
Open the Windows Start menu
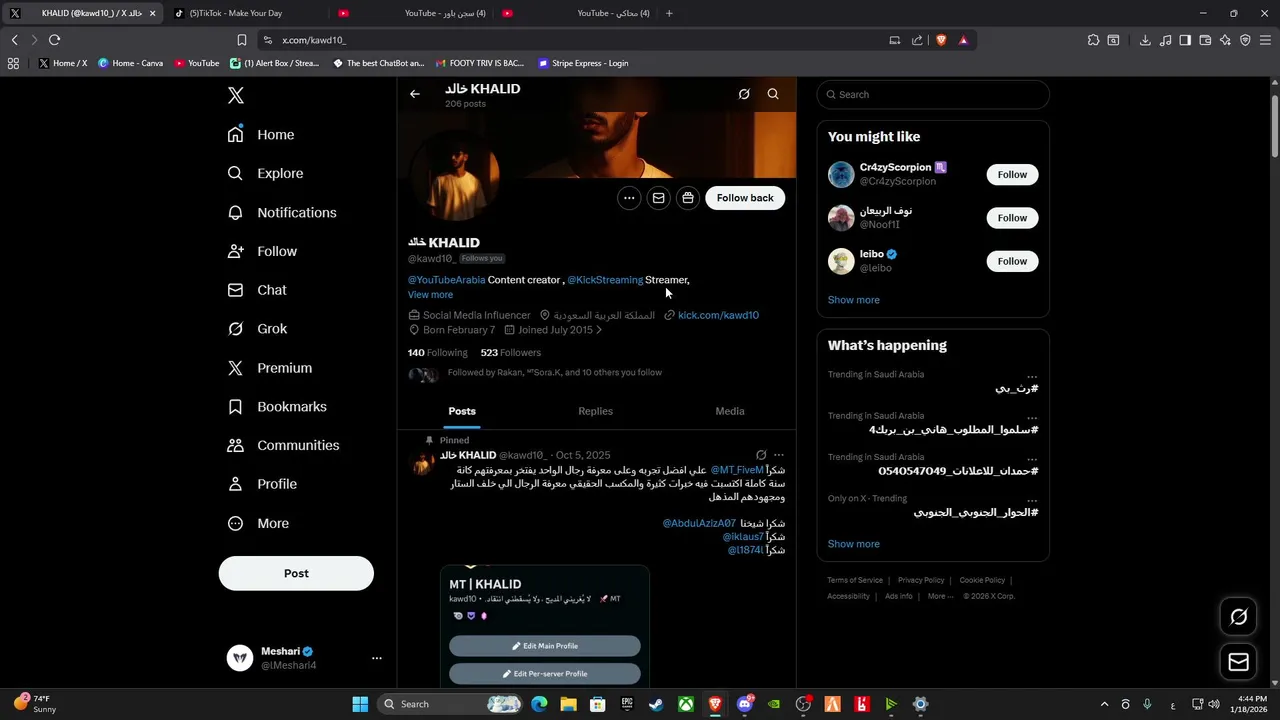[360, 704]
